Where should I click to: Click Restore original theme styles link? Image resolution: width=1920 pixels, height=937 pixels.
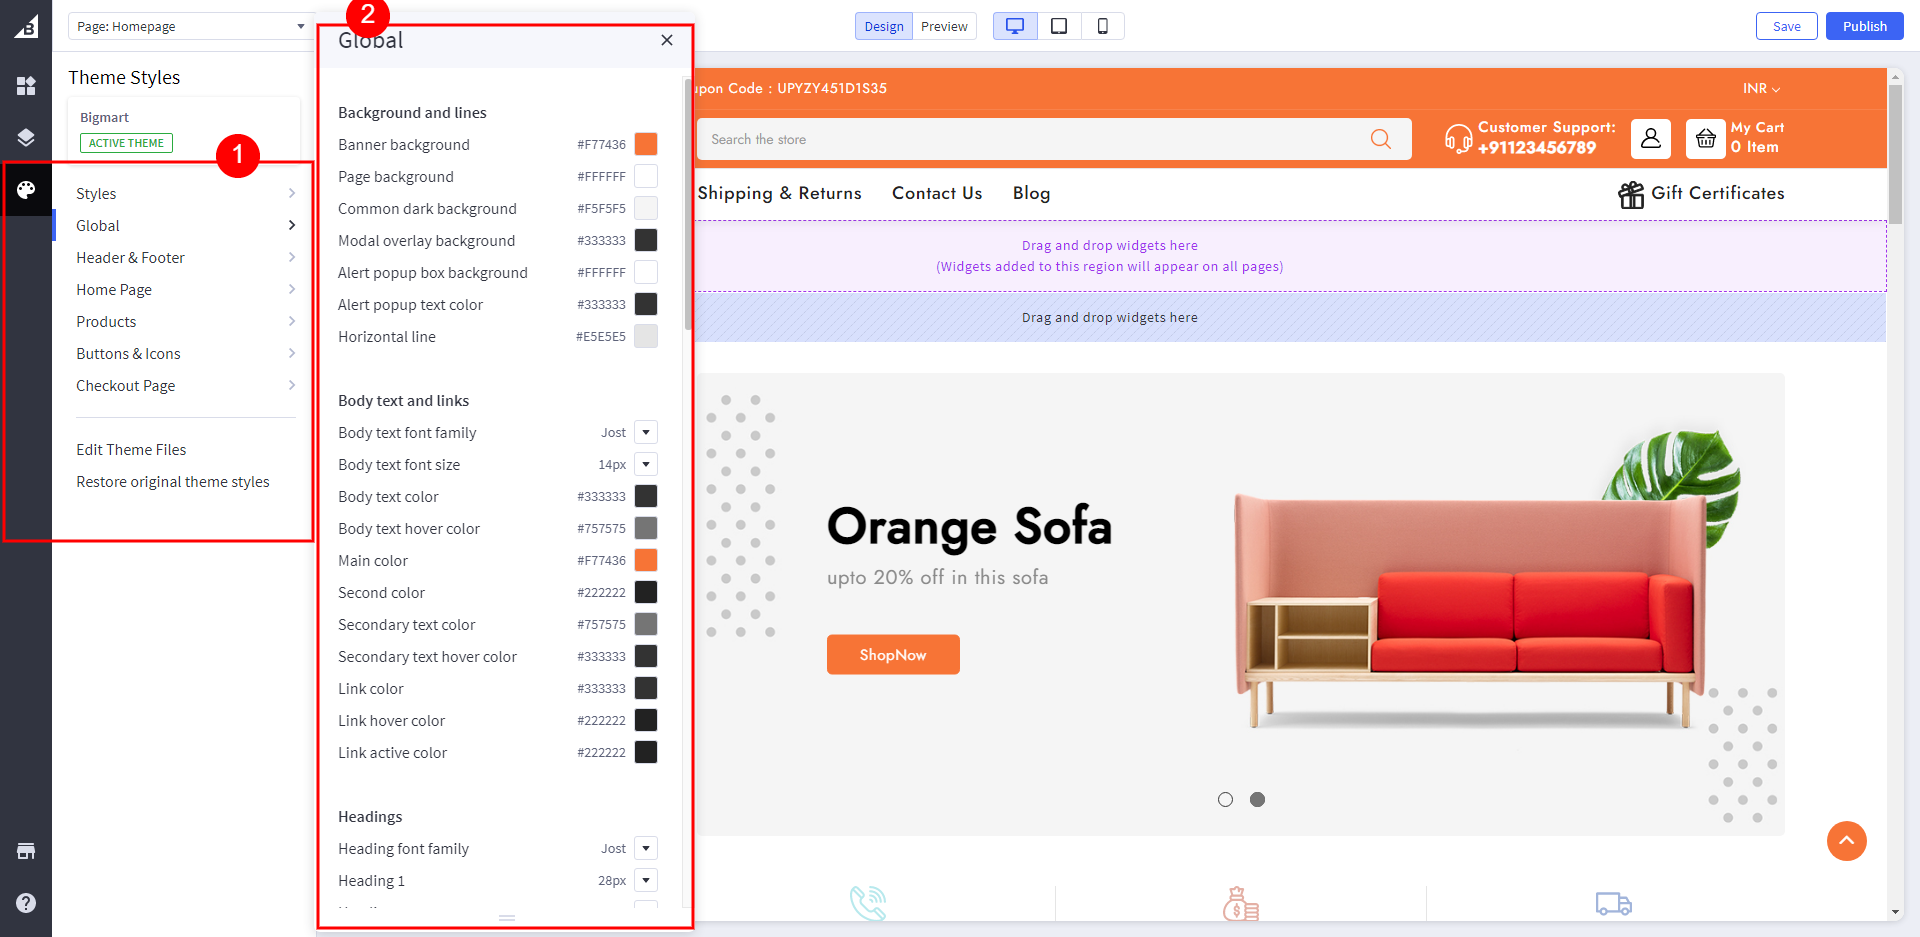click(x=173, y=482)
